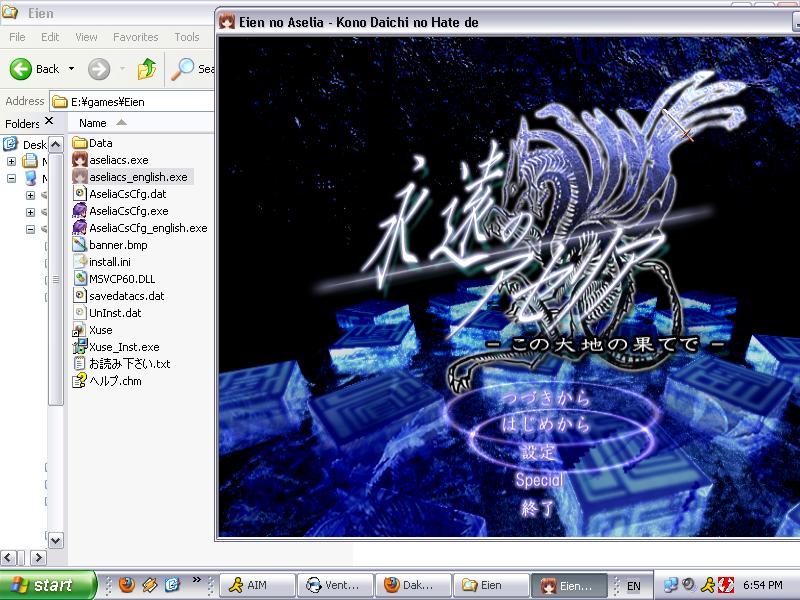
Task: Click the green Back arrow icon
Action: [x=20, y=69]
